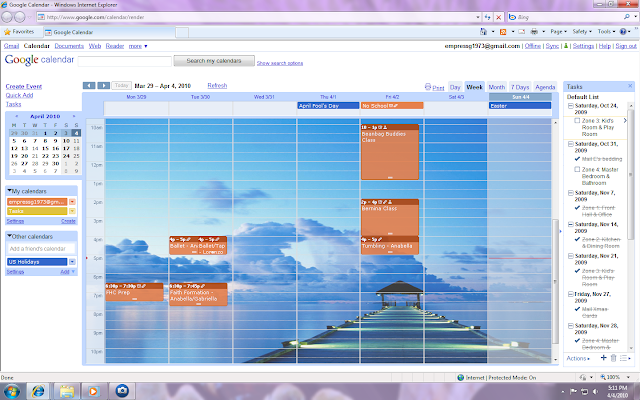Screen dimensions: 640x400
Task: Toggle the yellow Tasks calendar
Action: click(37, 211)
